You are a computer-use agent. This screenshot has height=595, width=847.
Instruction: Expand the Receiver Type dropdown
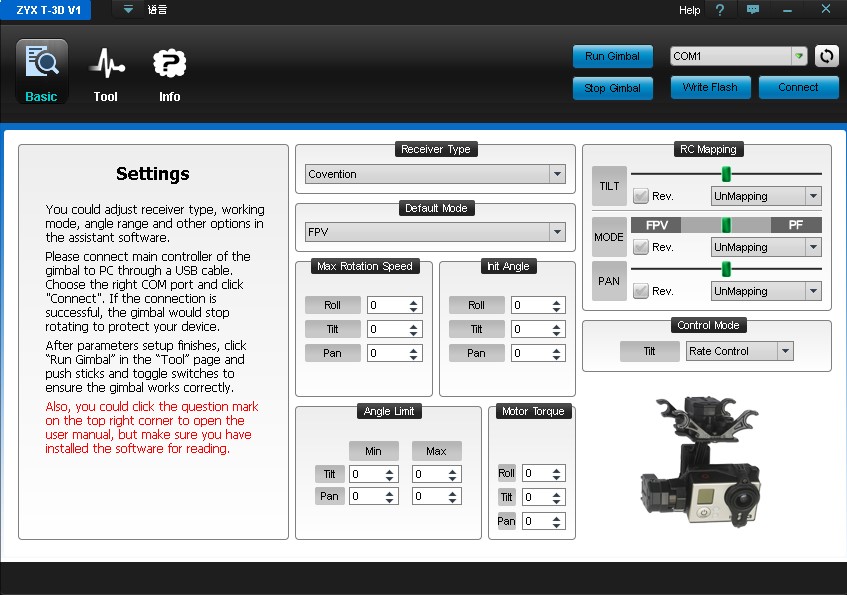coord(557,174)
